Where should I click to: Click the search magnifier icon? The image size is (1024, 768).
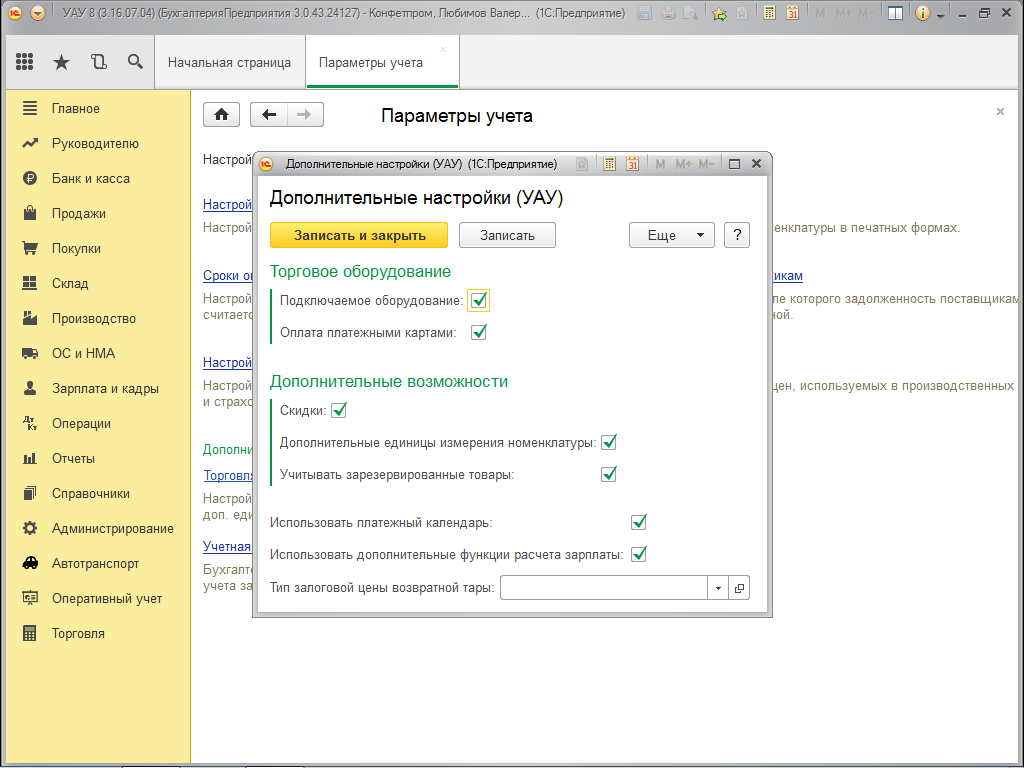(x=135, y=62)
